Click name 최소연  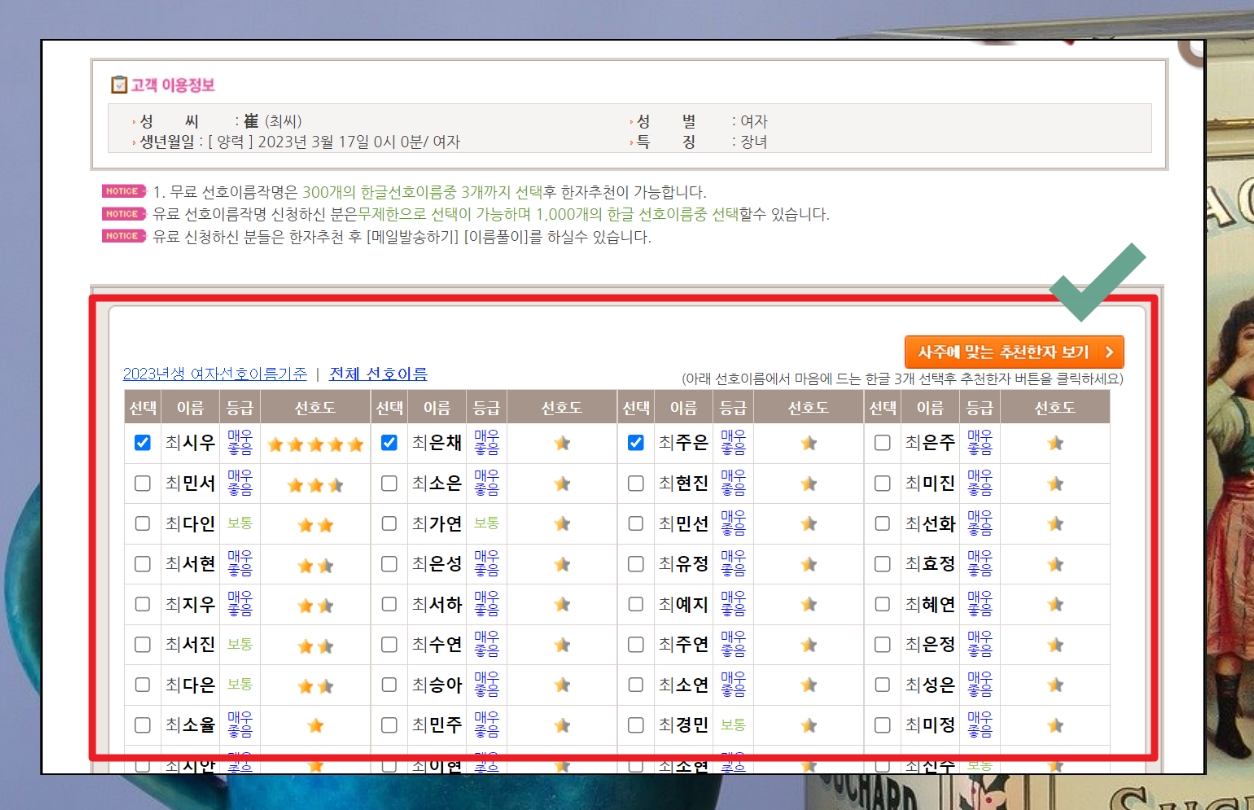click(x=683, y=685)
